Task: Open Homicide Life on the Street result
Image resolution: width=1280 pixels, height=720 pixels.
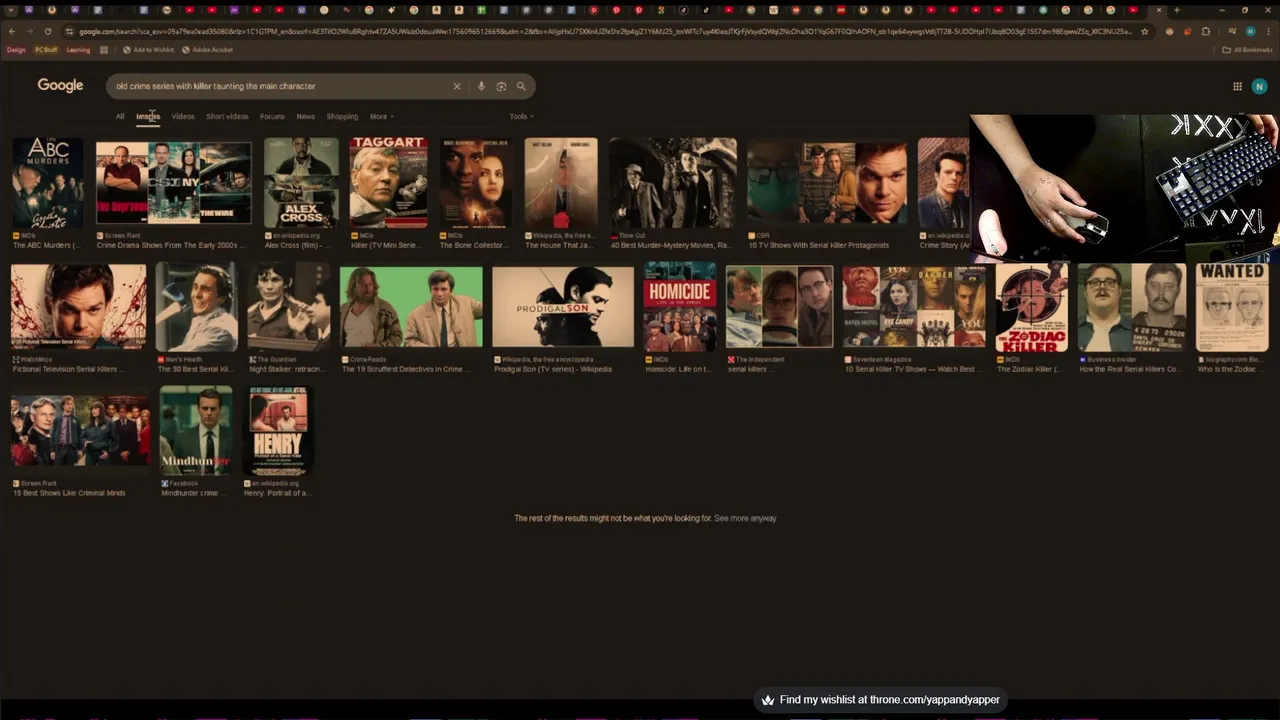Action: tap(680, 306)
